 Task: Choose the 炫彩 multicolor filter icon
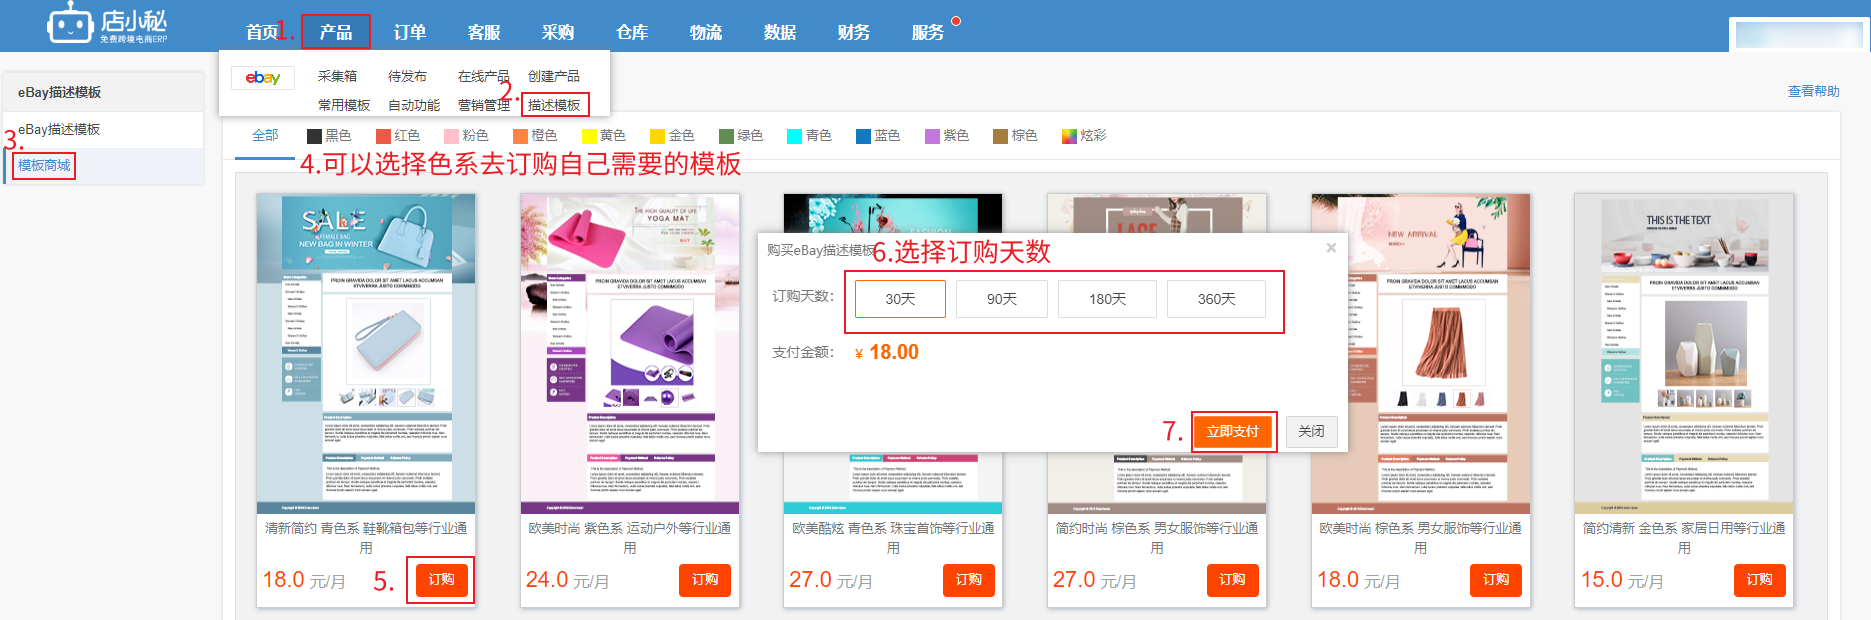(x=1069, y=136)
